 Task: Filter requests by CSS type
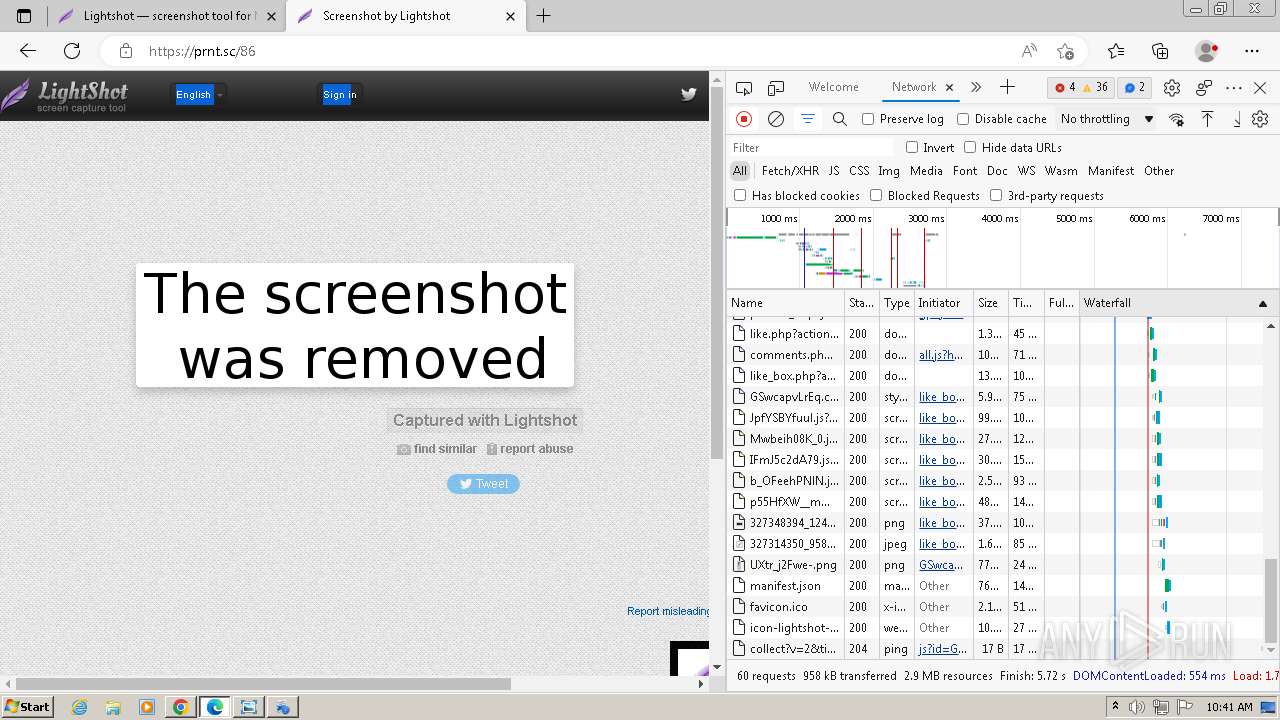(x=859, y=171)
